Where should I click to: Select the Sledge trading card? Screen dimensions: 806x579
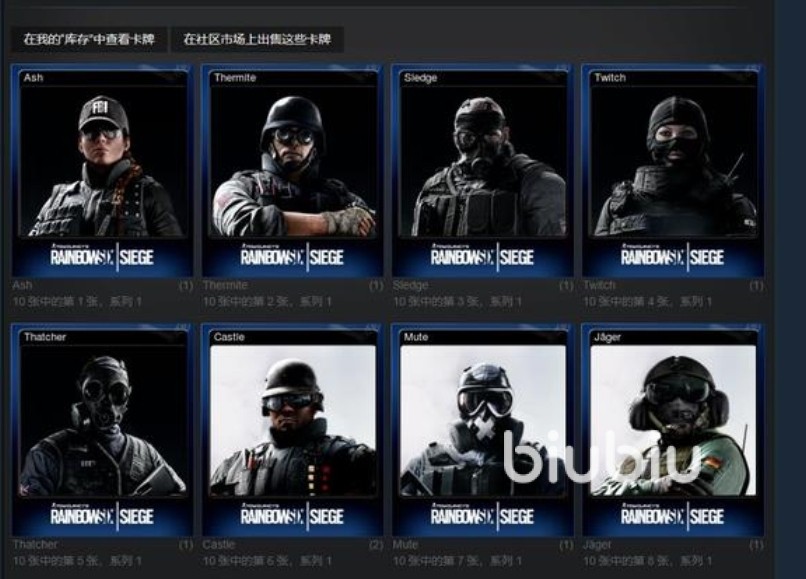[x=482, y=171]
